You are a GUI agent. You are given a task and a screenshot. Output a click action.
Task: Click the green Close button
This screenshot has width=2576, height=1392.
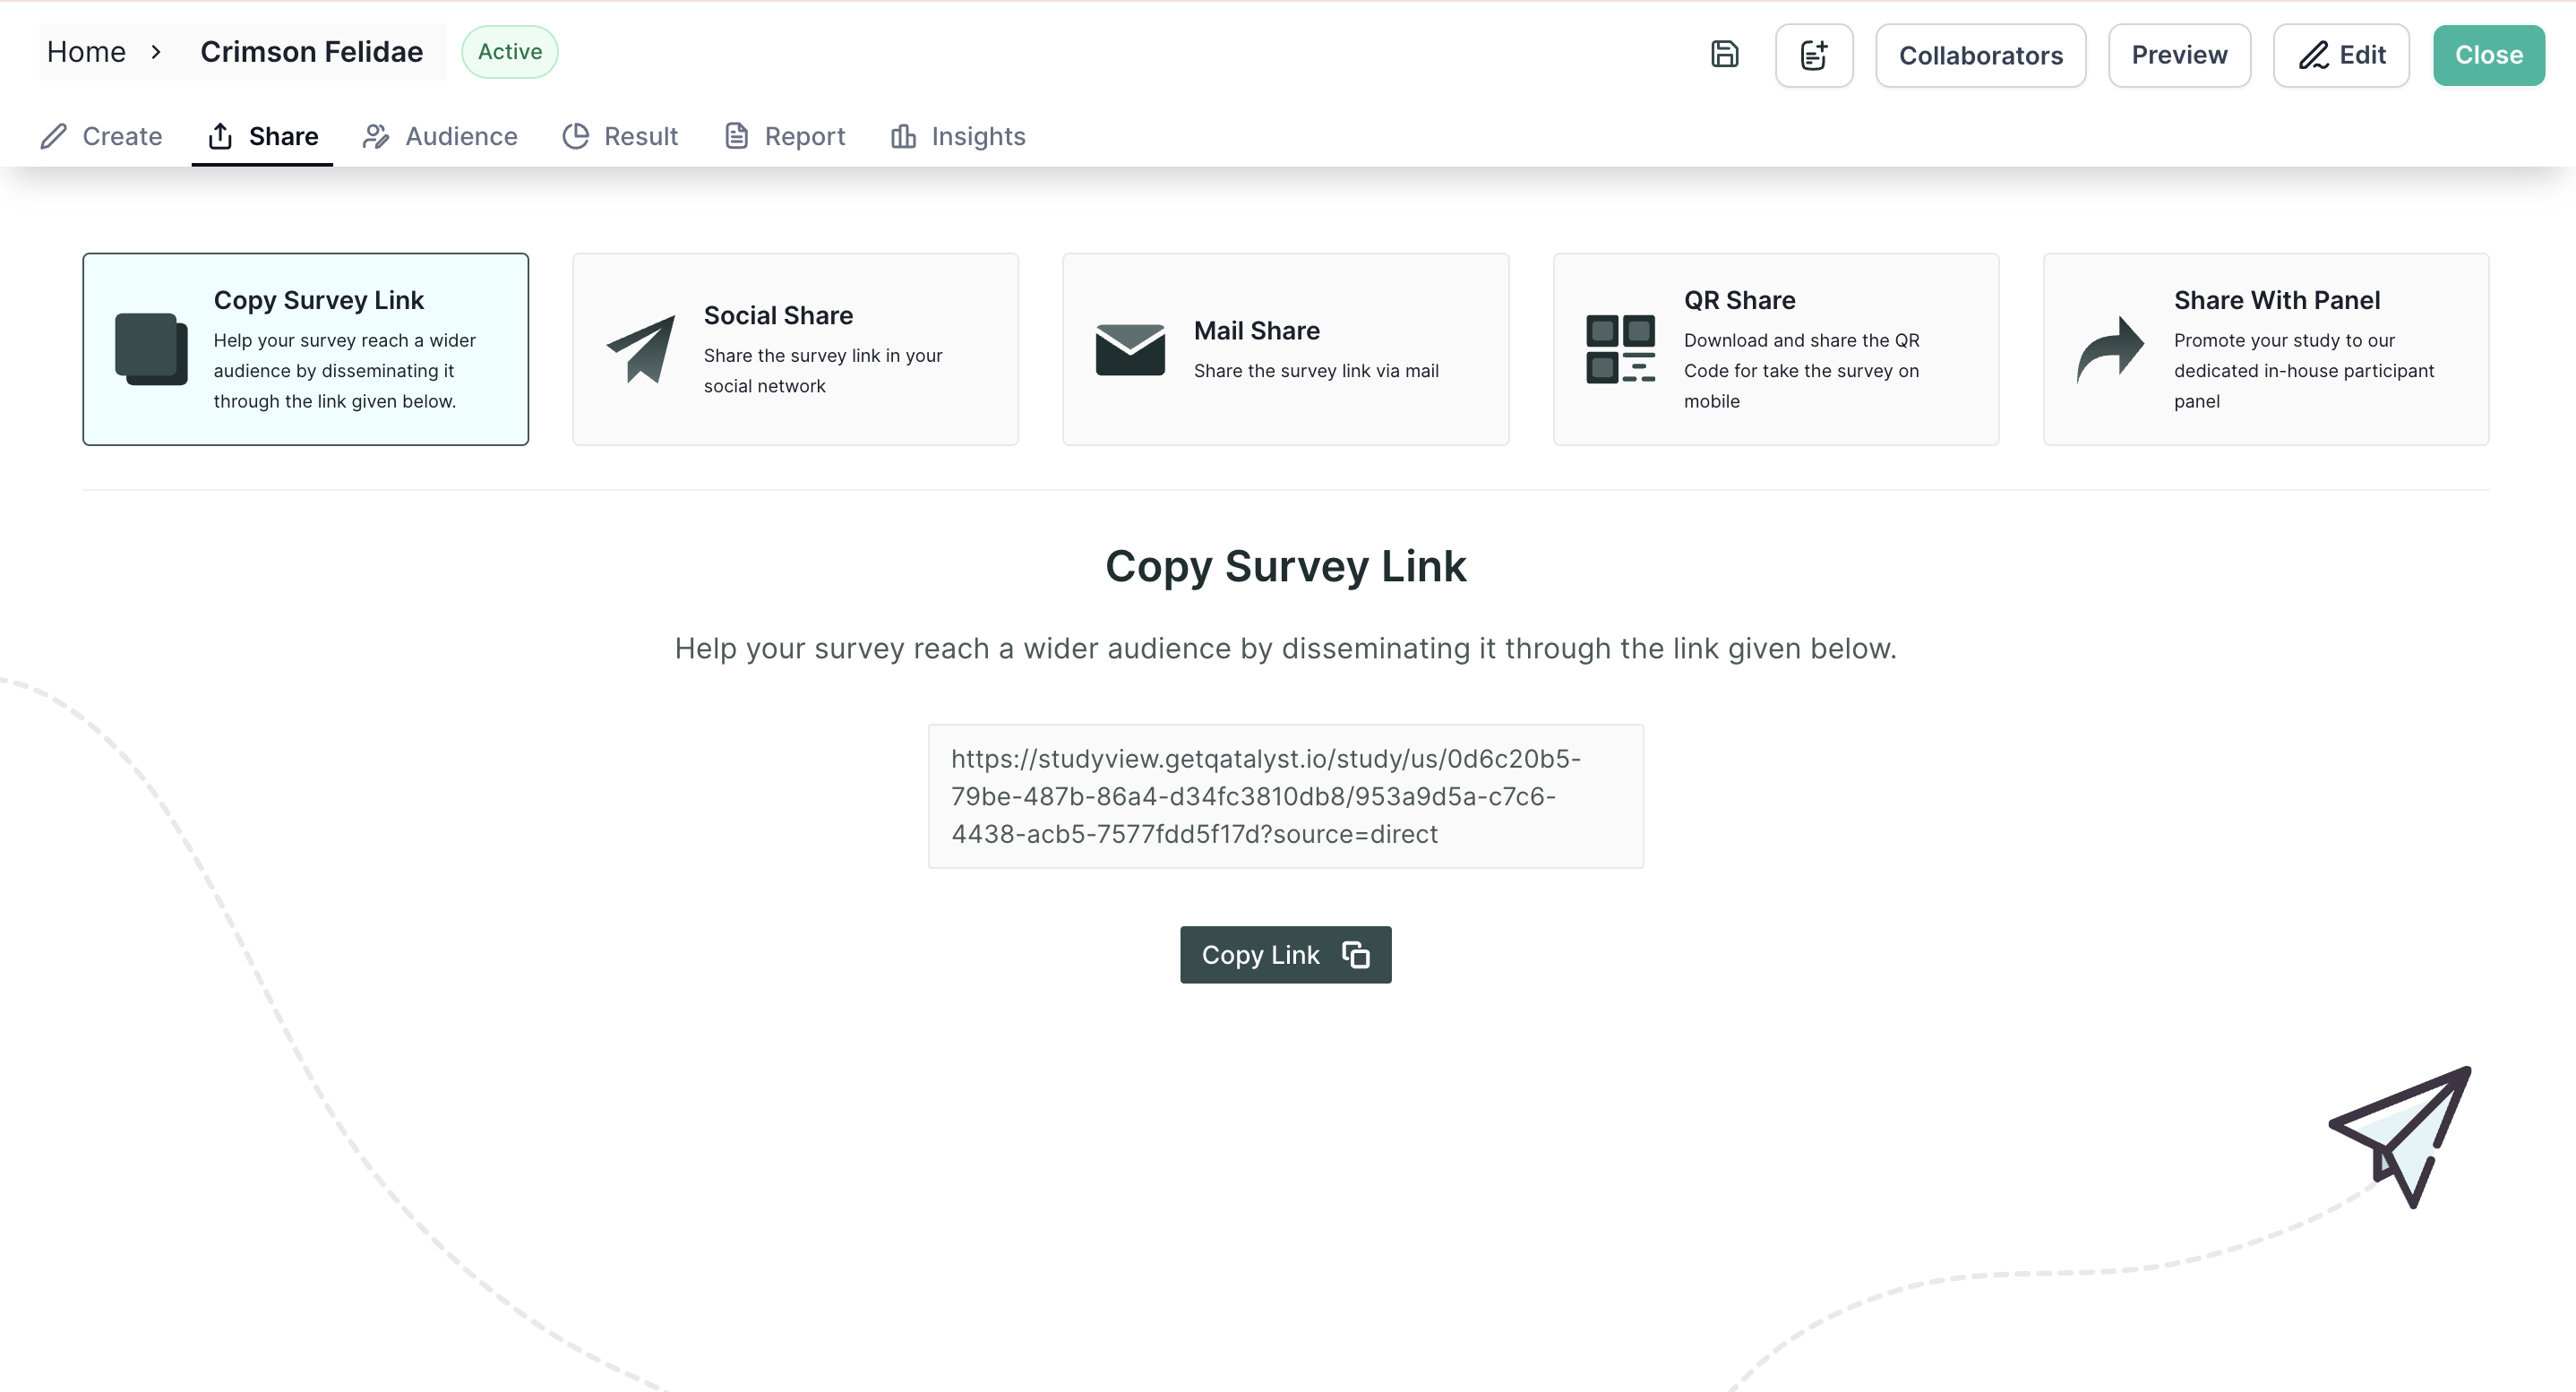(x=2488, y=55)
